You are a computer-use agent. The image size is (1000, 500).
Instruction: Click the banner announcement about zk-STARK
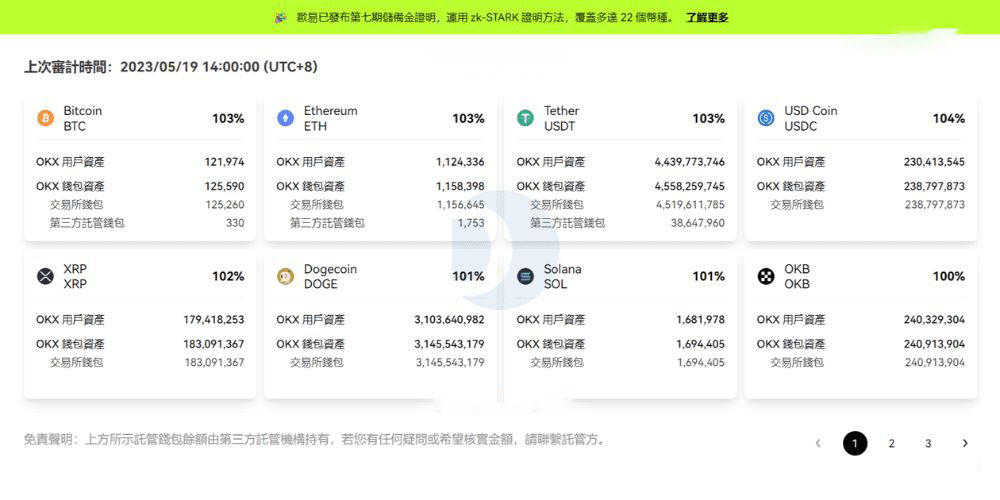(486, 18)
